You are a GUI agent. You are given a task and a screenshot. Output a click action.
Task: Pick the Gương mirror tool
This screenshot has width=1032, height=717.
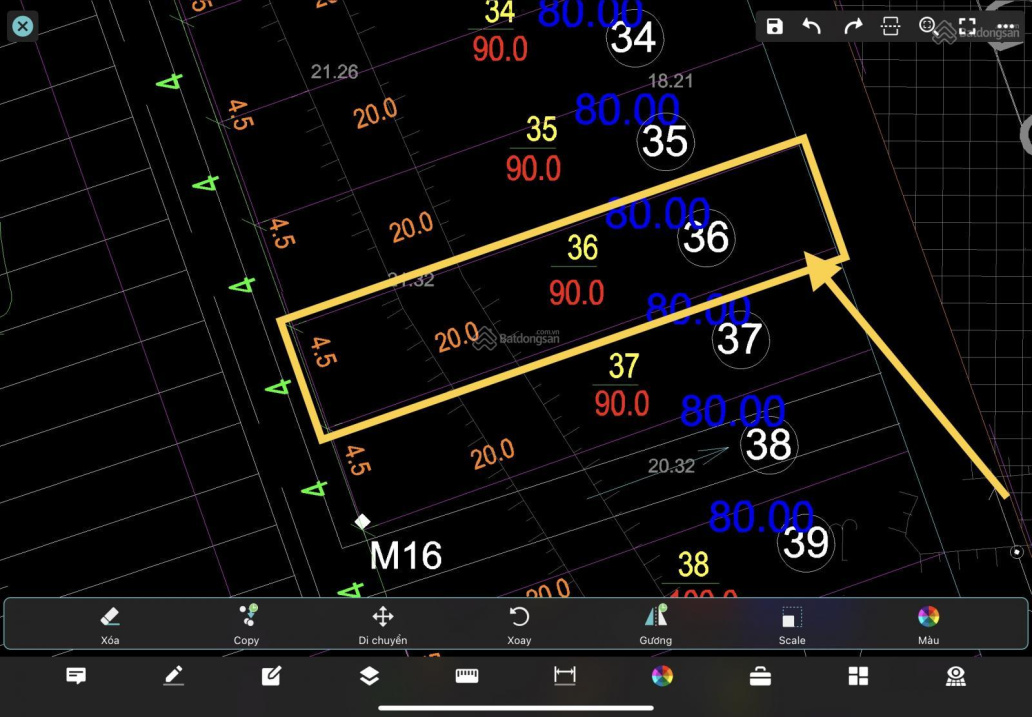tap(656, 624)
